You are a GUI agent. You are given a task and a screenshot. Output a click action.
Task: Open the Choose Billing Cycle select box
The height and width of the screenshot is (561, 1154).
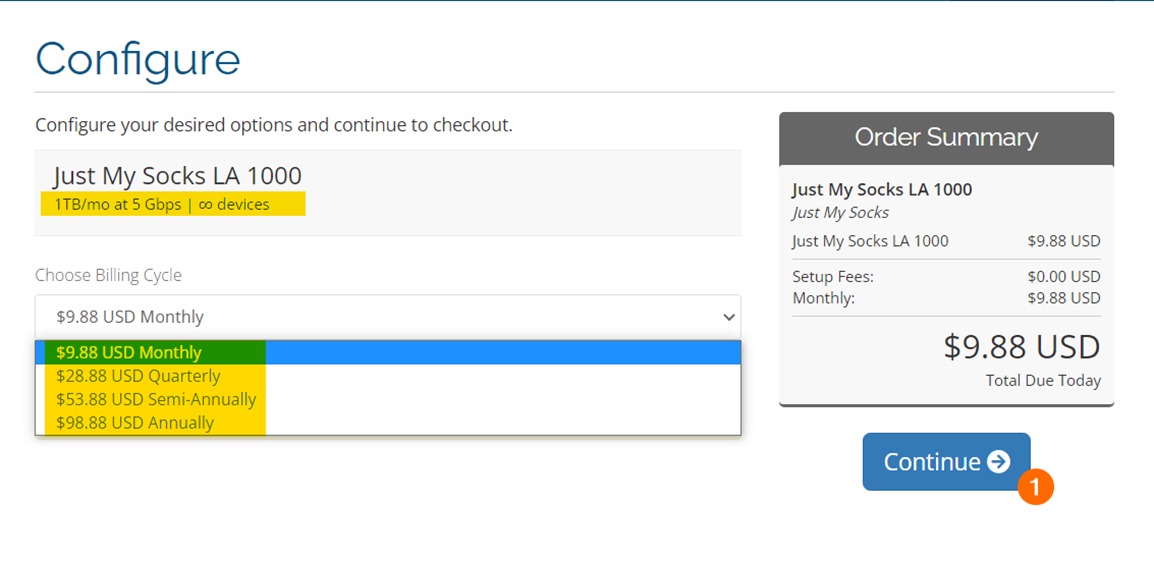[387, 317]
